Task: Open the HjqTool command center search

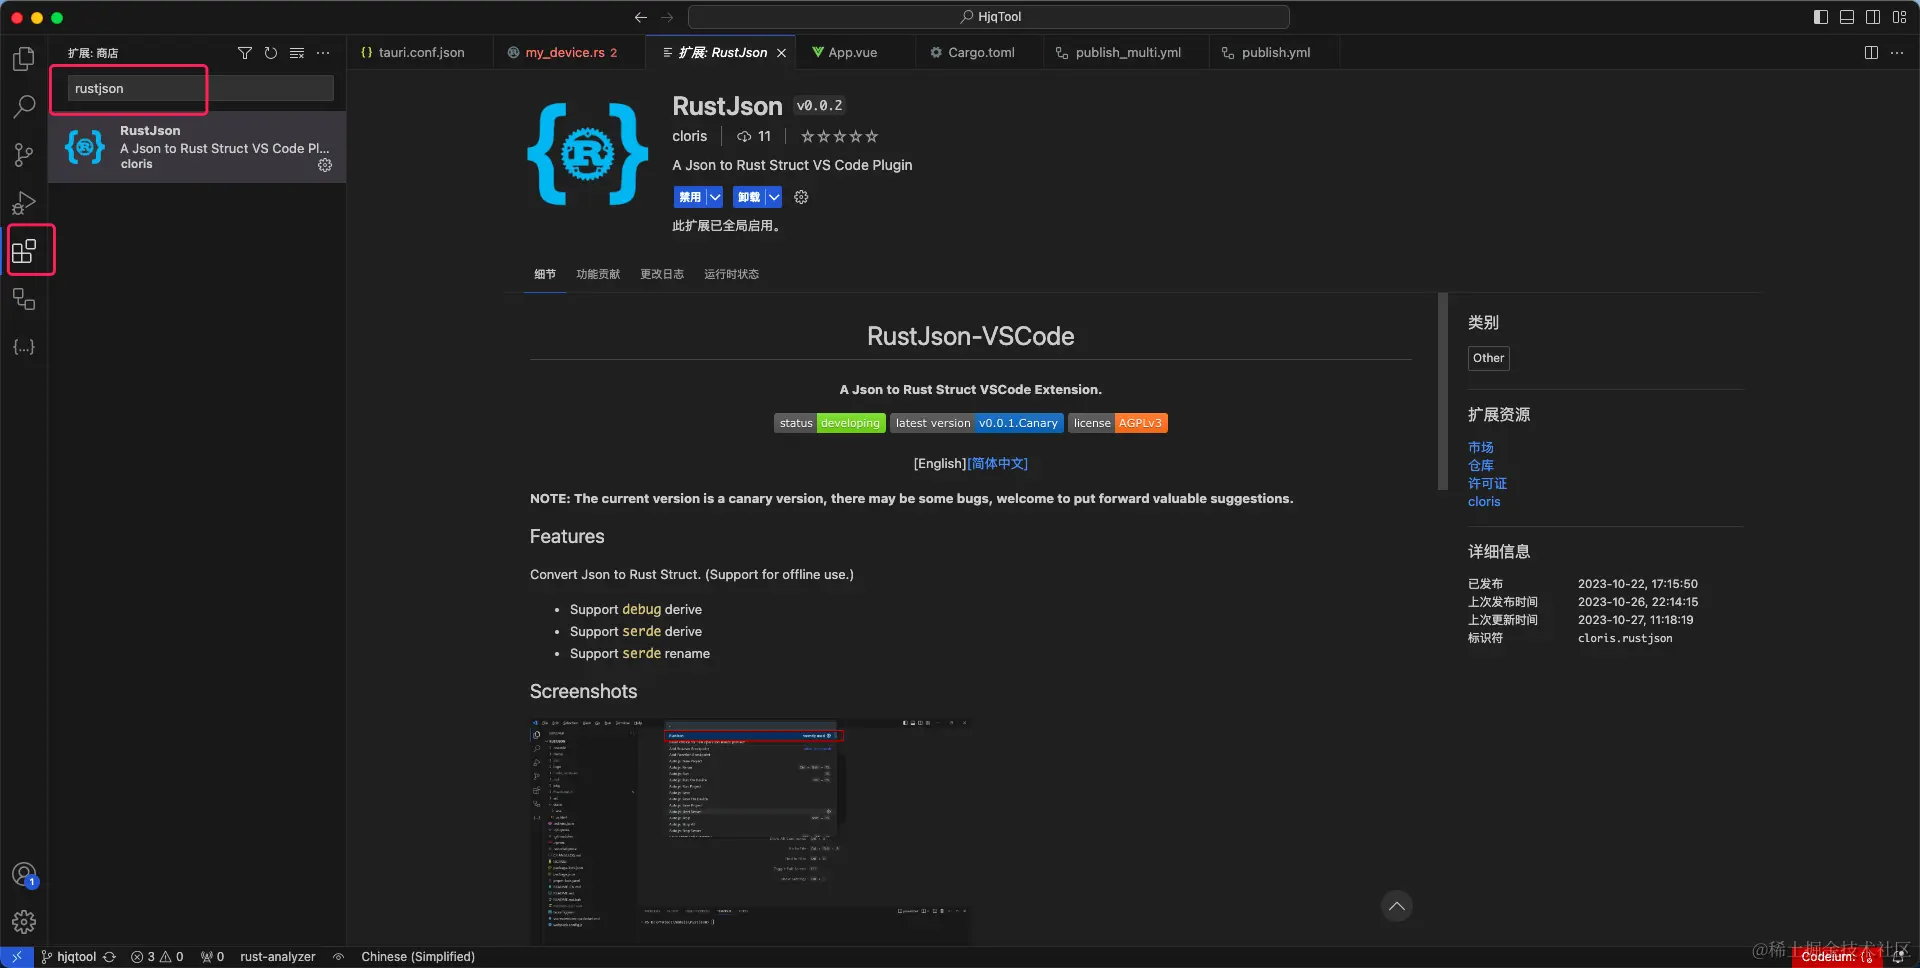Action: coord(989,17)
